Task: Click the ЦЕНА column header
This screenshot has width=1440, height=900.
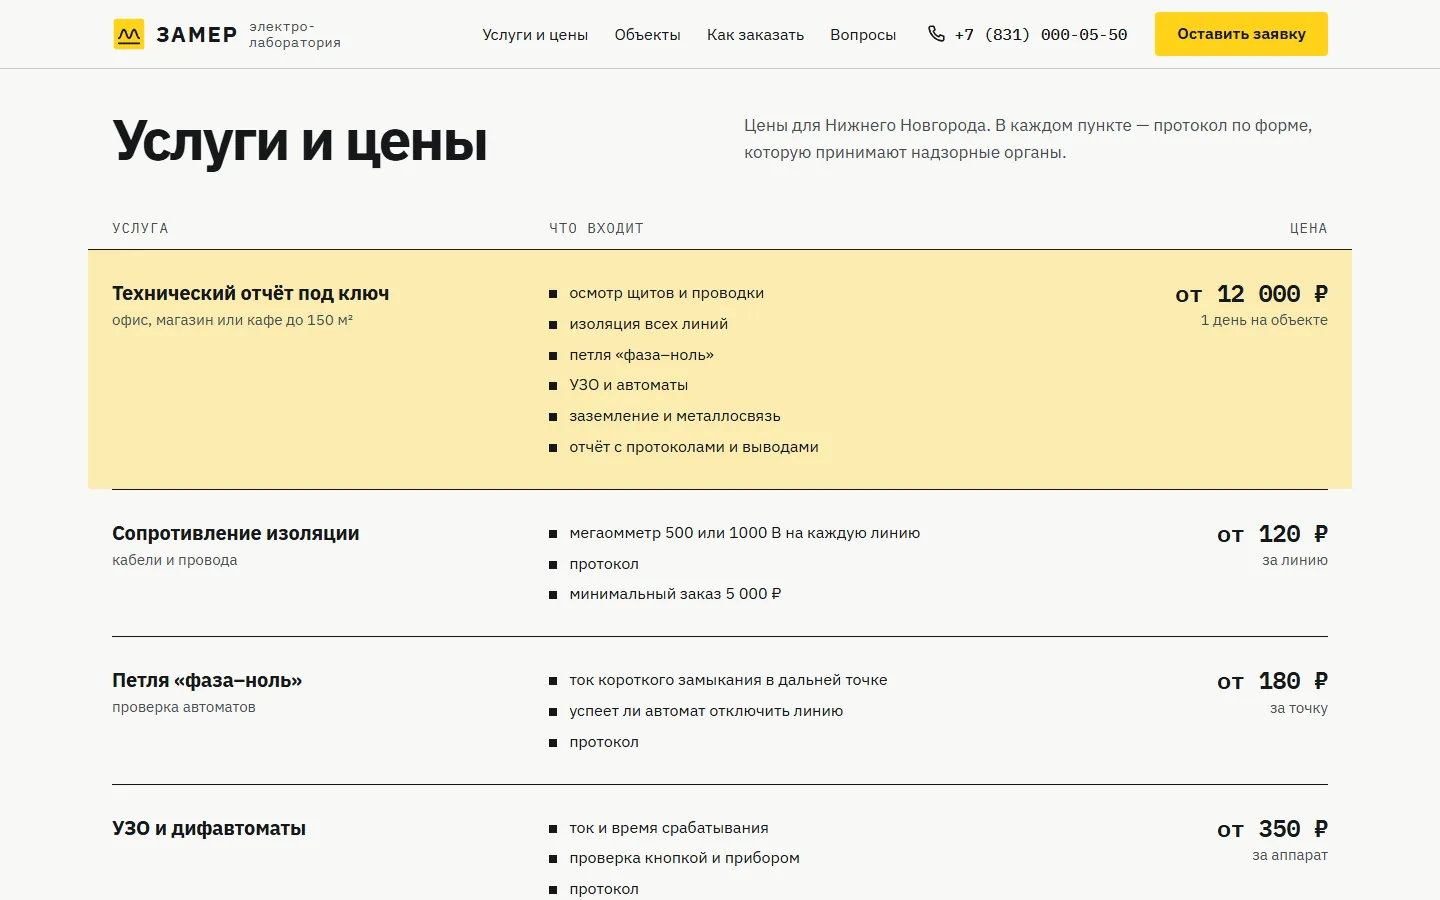Action: pyautogui.click(x=1308, y=228)
